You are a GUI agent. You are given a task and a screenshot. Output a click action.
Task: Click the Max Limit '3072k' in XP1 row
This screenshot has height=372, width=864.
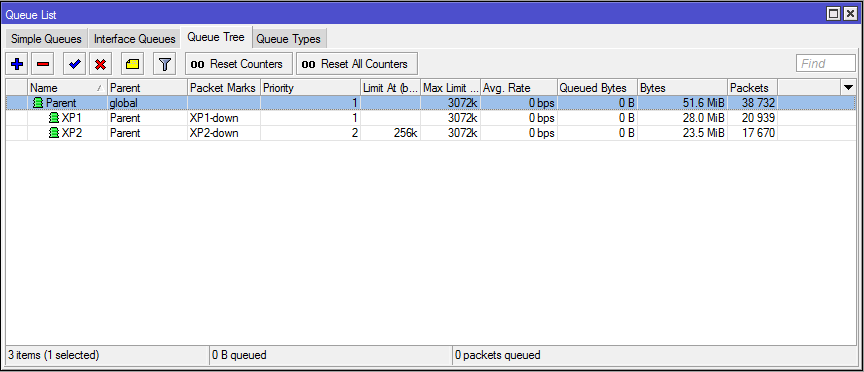point(462,118)
